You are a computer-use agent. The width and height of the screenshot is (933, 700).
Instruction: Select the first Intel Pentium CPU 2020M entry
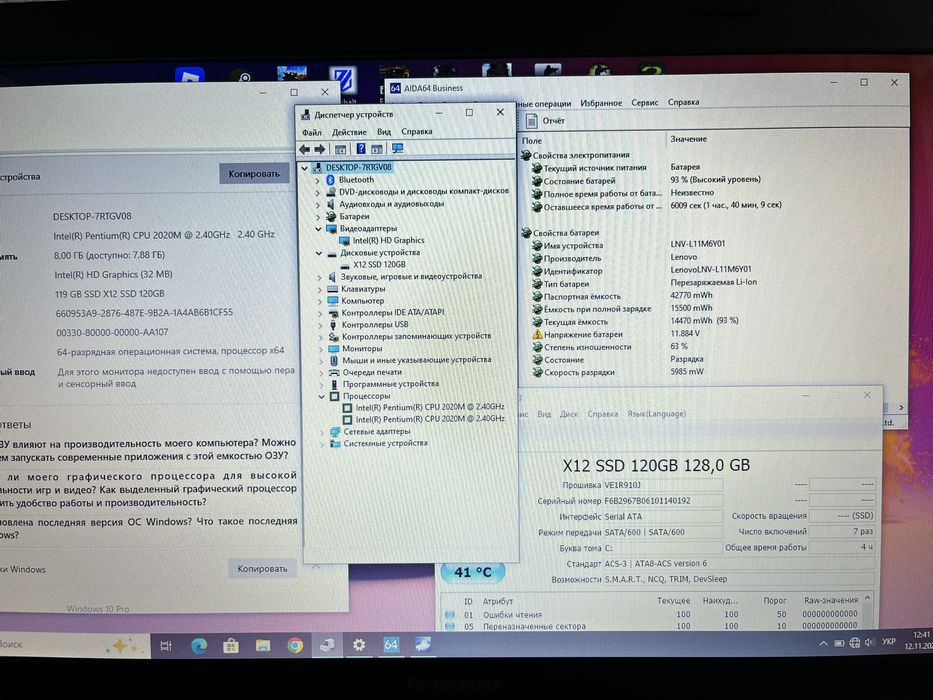(430, 408)
